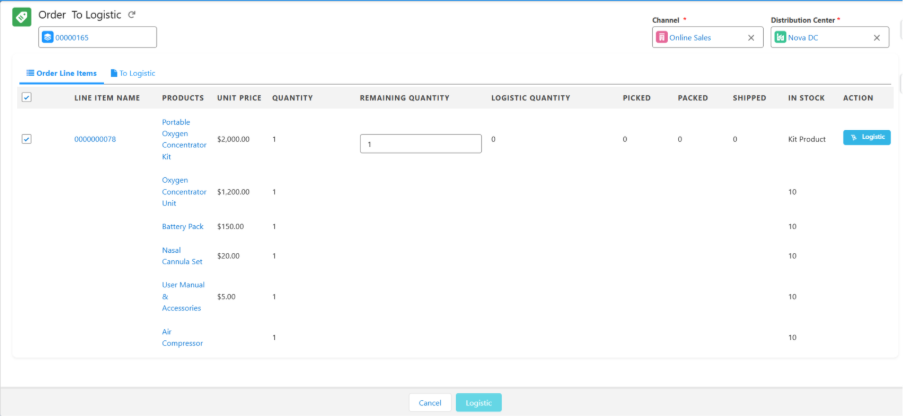The height and width of the screenshot is (417, 903).
Task: Open the Battery Pack product link
Action: pyautogui.click(x=182, y=226)
